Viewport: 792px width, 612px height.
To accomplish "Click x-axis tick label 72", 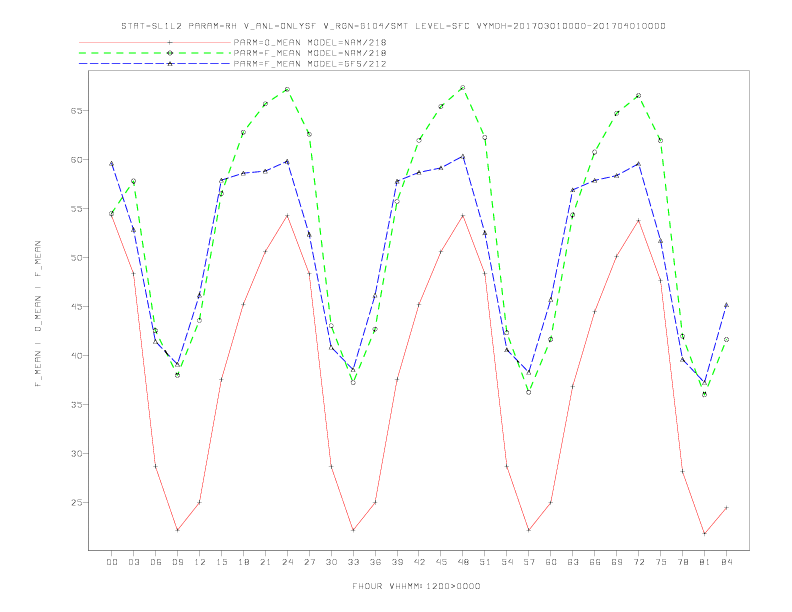I will (x=639, y=562).
